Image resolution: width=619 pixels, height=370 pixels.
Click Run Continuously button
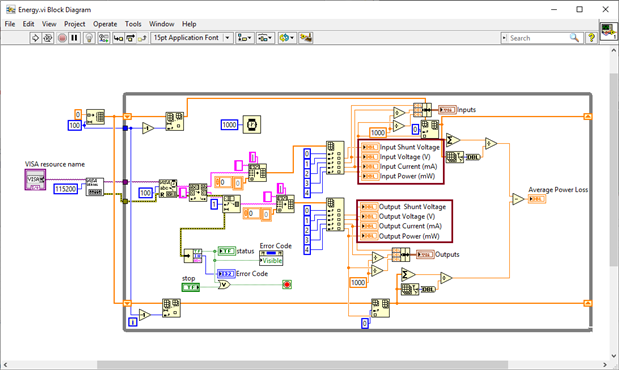tap(48, 38)
